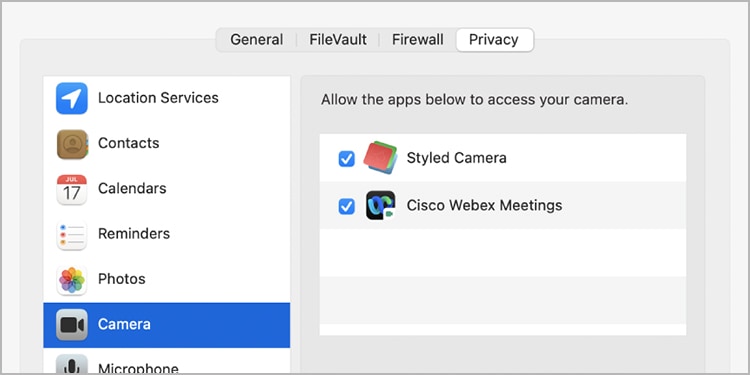Select the Microphone icon in sidebar
The height and width of the screenshot is (375, 750).
point(72,365)
